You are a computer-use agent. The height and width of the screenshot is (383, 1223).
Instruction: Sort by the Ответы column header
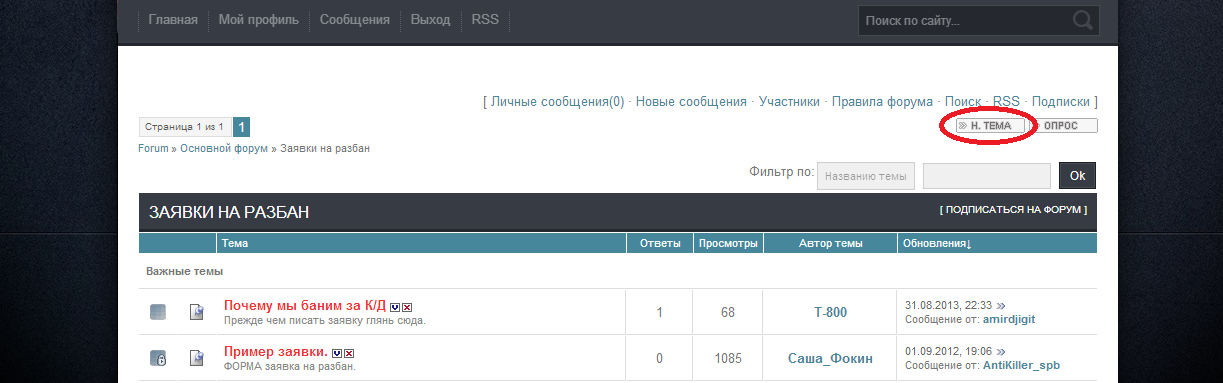(659, 243)
